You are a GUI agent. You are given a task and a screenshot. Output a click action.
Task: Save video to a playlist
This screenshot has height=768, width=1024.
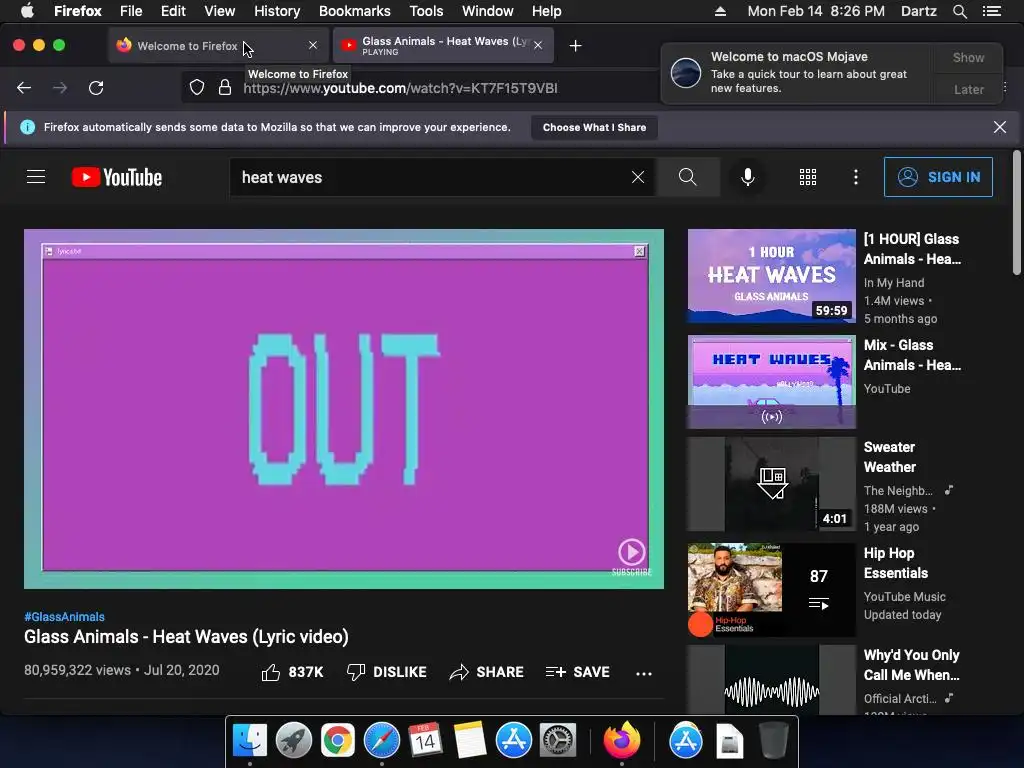578,672
